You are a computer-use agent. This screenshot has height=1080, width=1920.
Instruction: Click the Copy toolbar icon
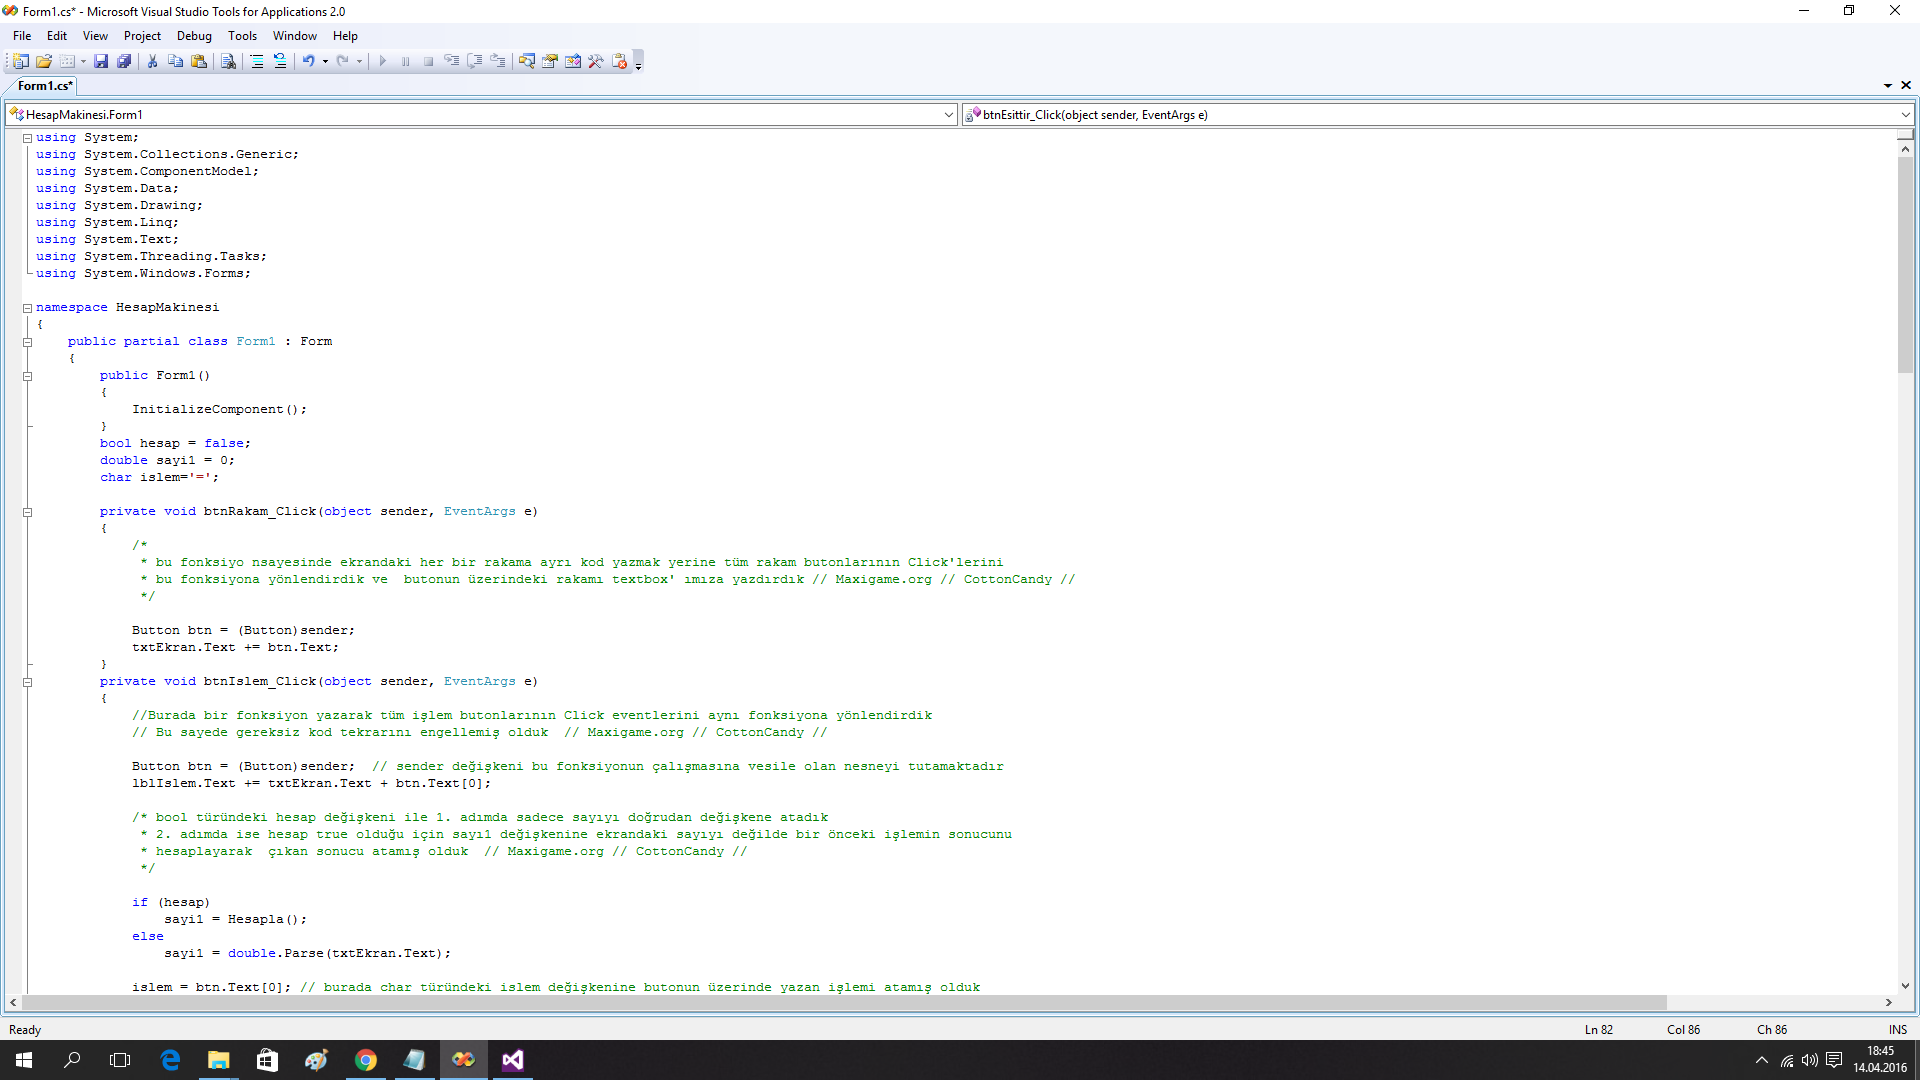[x=175, y=61]
